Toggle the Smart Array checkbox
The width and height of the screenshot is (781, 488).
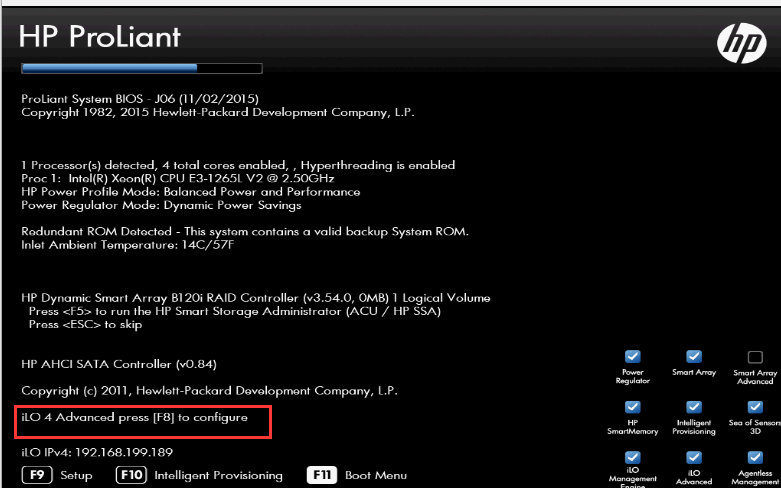tap(694, 357)
